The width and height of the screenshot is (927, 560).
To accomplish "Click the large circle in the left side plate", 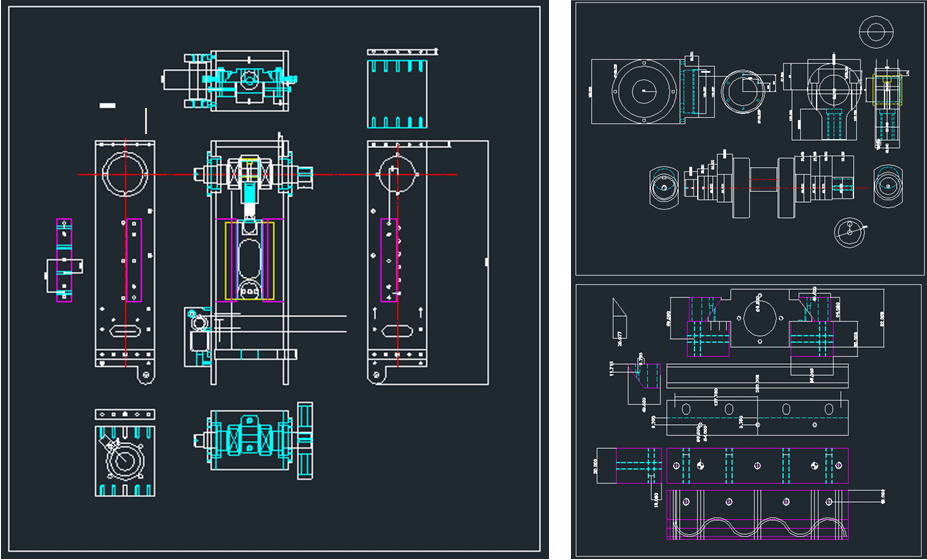I will (125, 173).
